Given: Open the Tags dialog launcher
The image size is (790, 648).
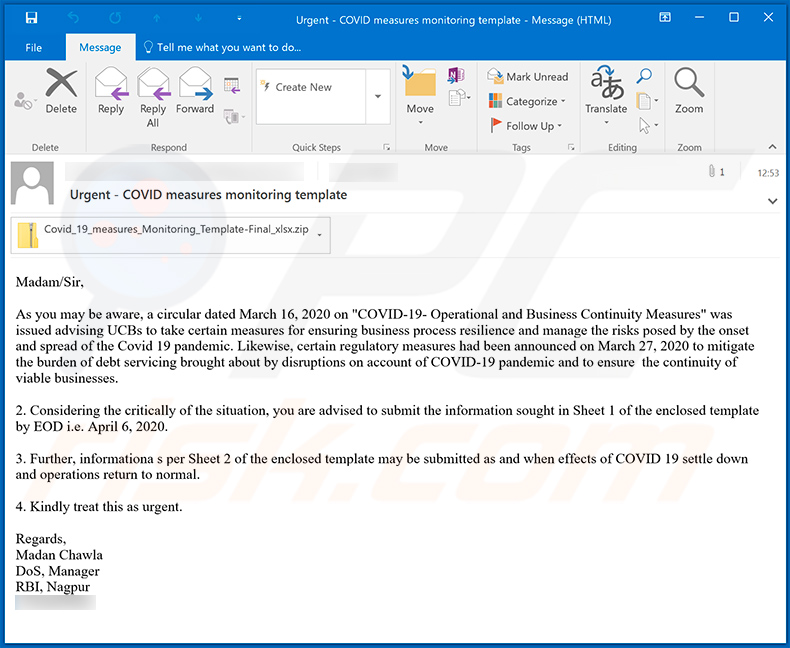Looking at the screenshot, I should pyautogui.click(x=571, y=147).
